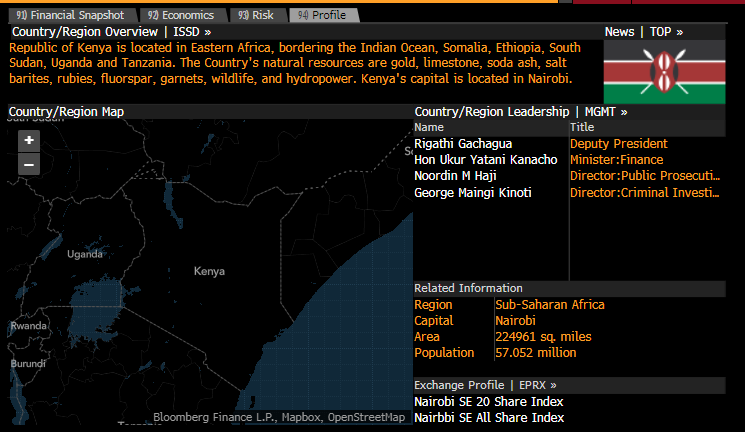The image size is (745, 432).
Task: Click the Mapbox attribution link
Action: (302, 417)
